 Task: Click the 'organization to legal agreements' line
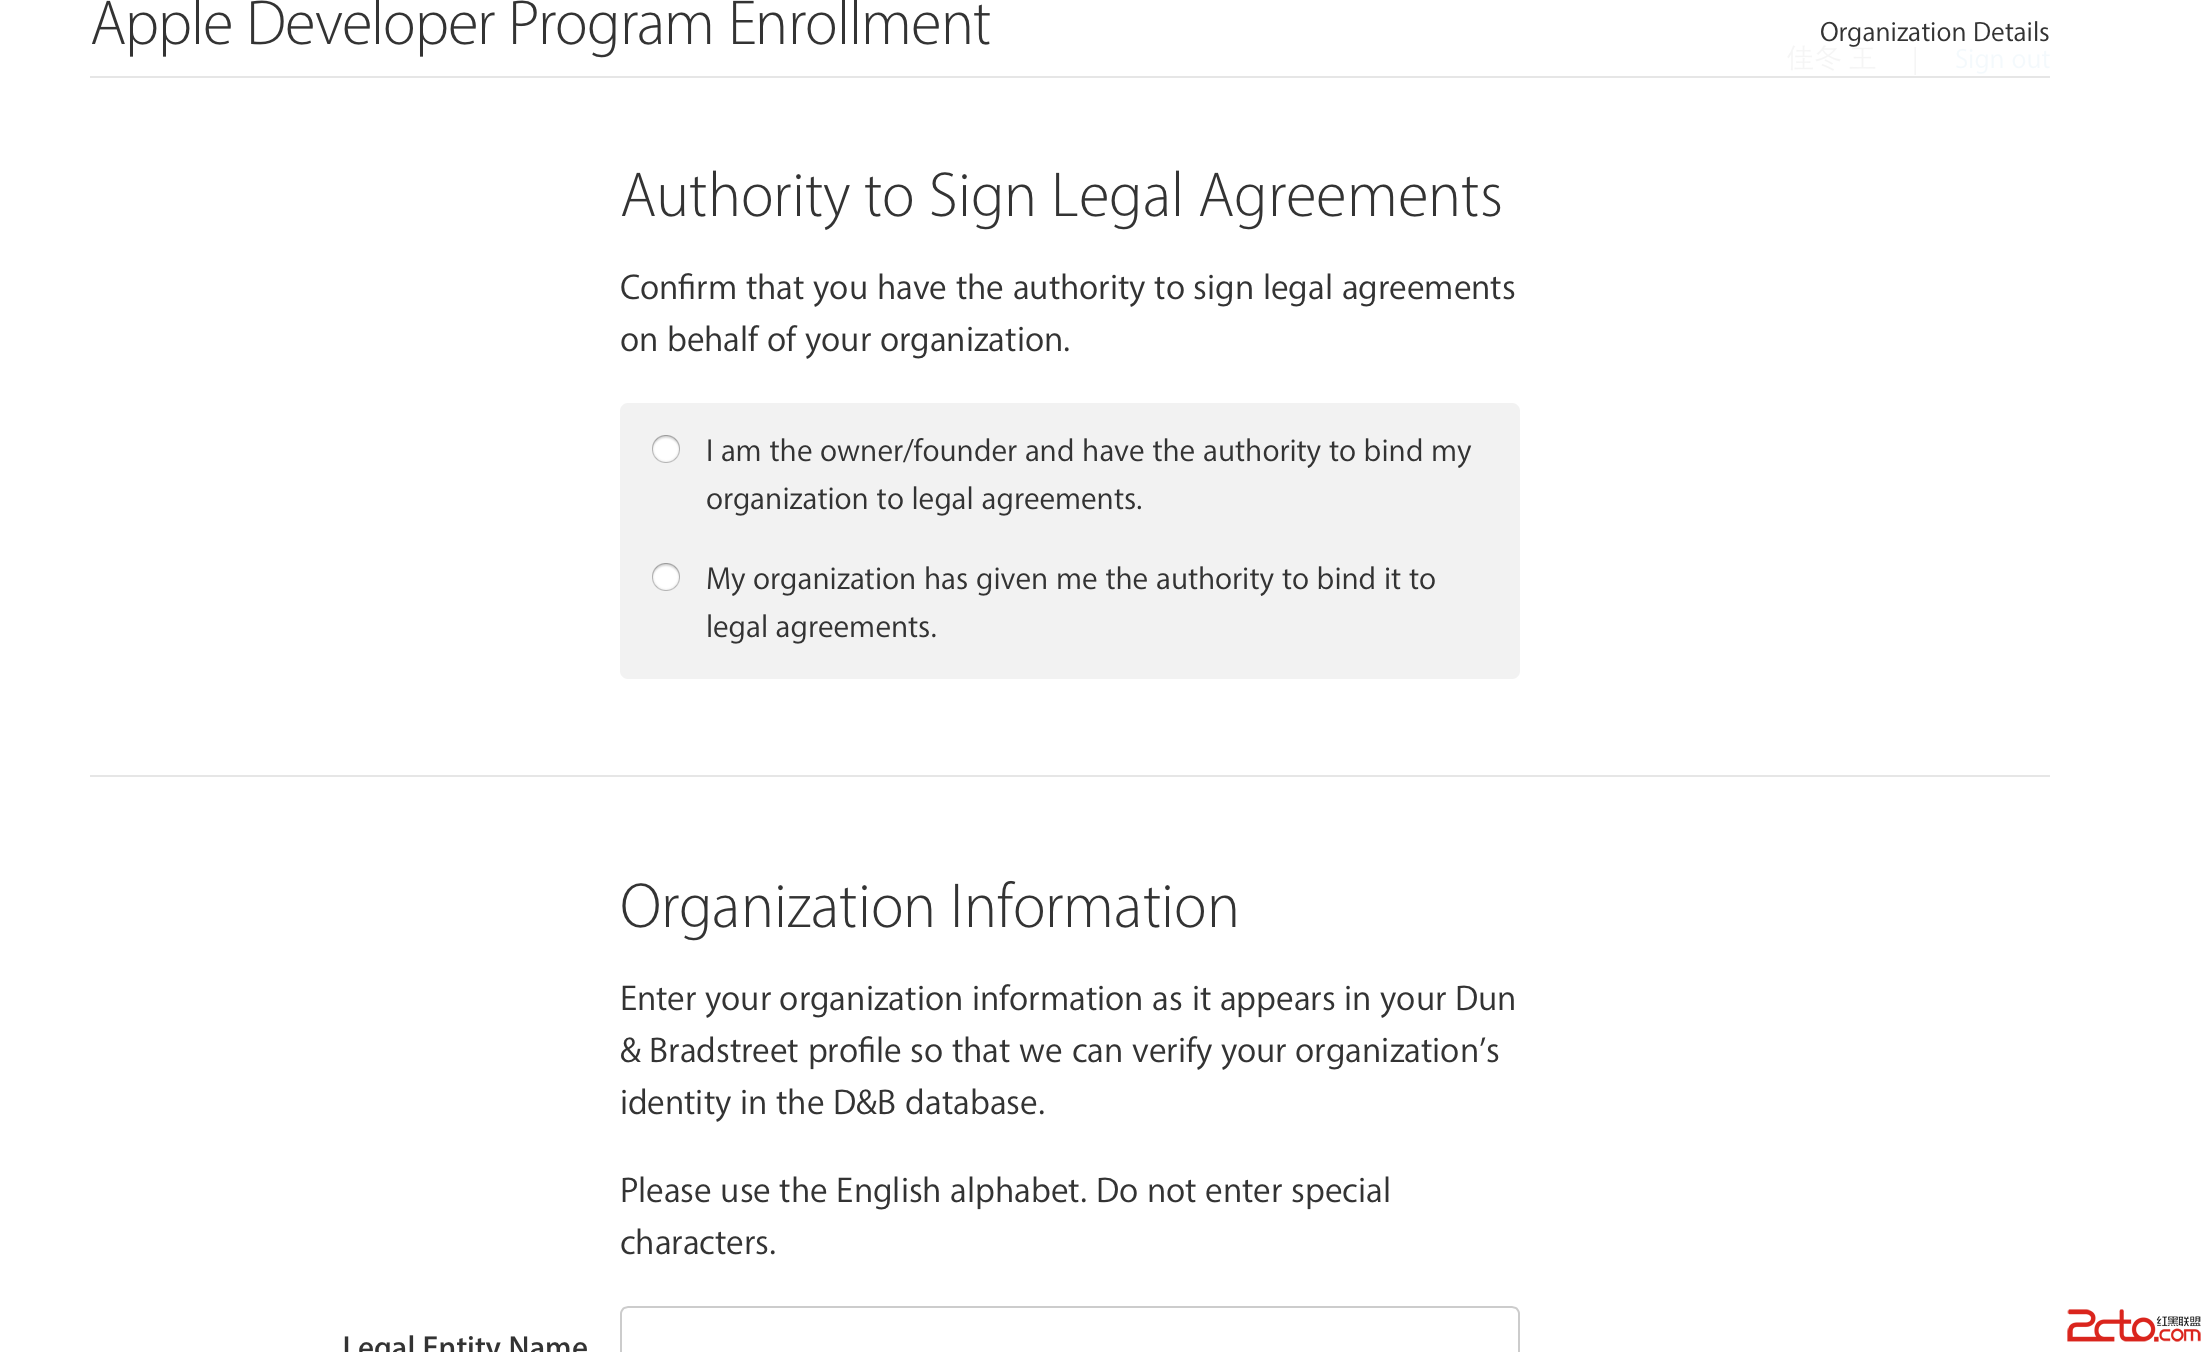(x=923, y=499)
